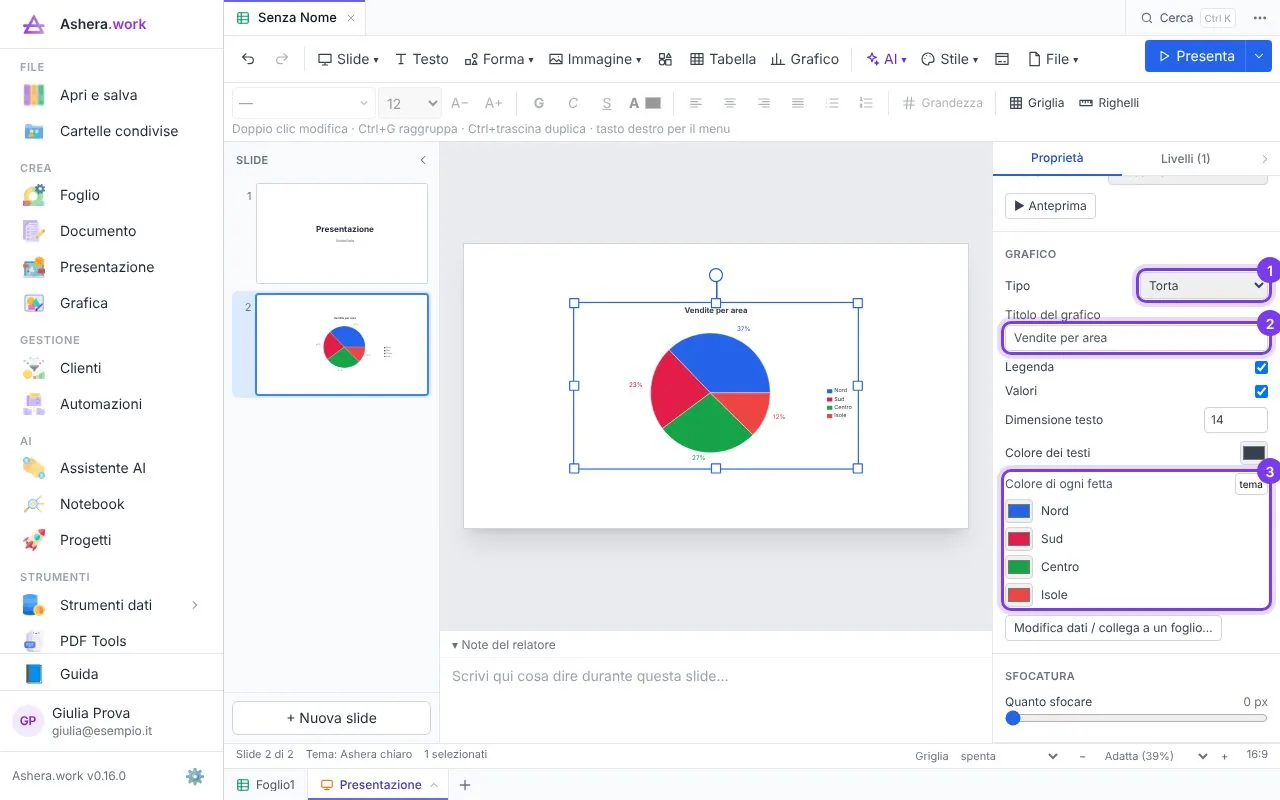The image size is (1280, 800).
Task: Click the redo arrow in the toolbar
Action: tap(282, 59)
